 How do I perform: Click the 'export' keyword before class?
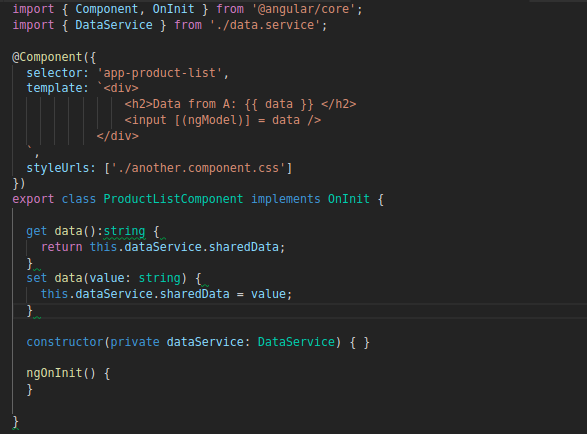click(x=33, y=199)
